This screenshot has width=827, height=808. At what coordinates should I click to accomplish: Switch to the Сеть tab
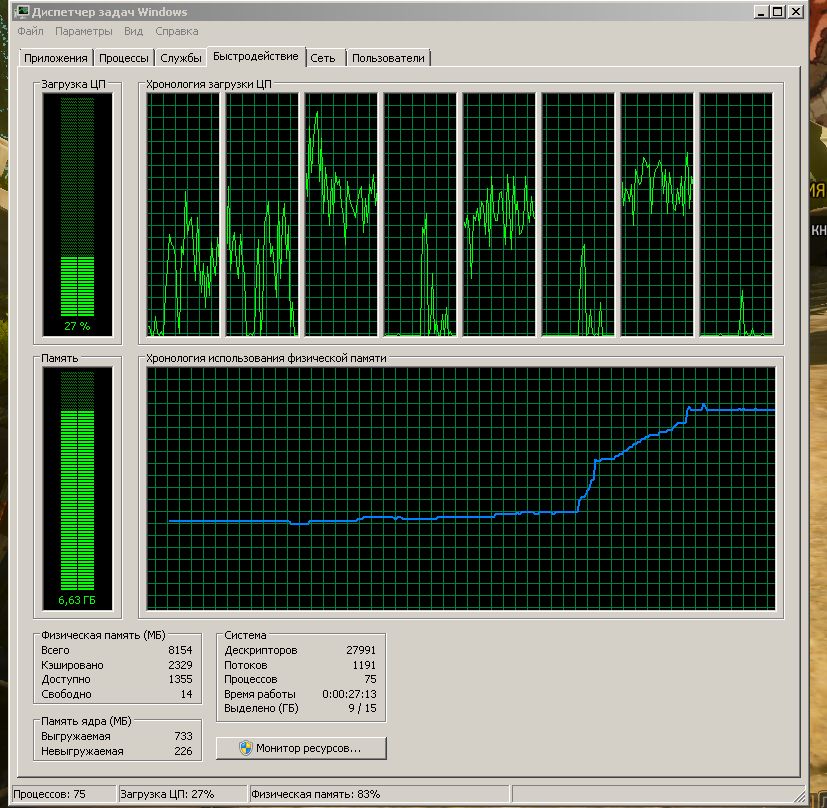pos(323,58)
